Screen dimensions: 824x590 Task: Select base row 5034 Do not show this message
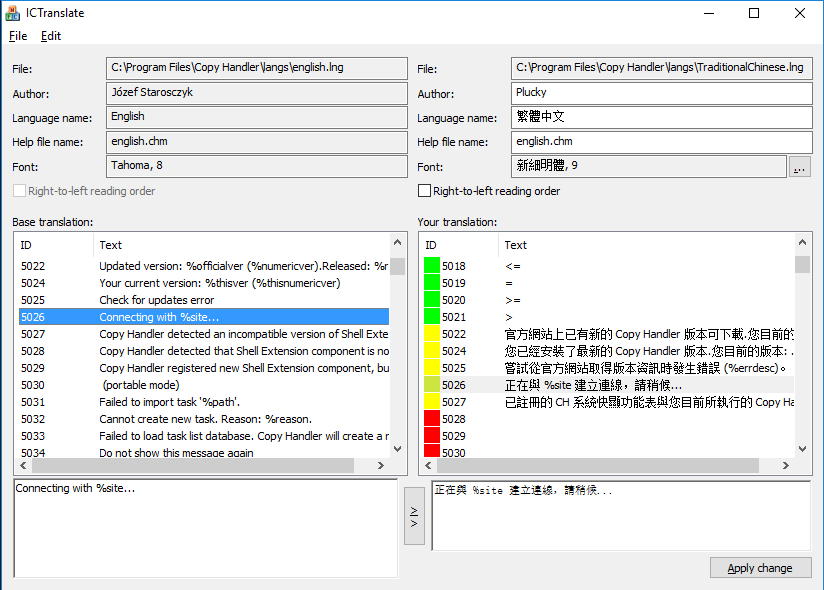(204, 452)
